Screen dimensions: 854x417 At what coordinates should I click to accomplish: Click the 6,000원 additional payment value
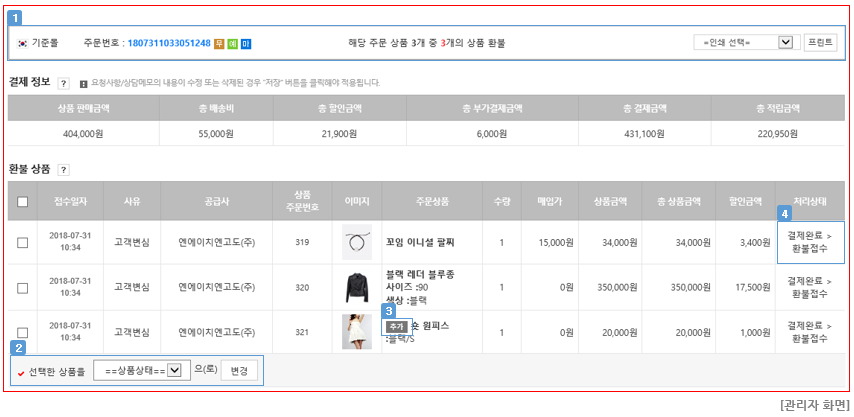[x=492, y=133]
